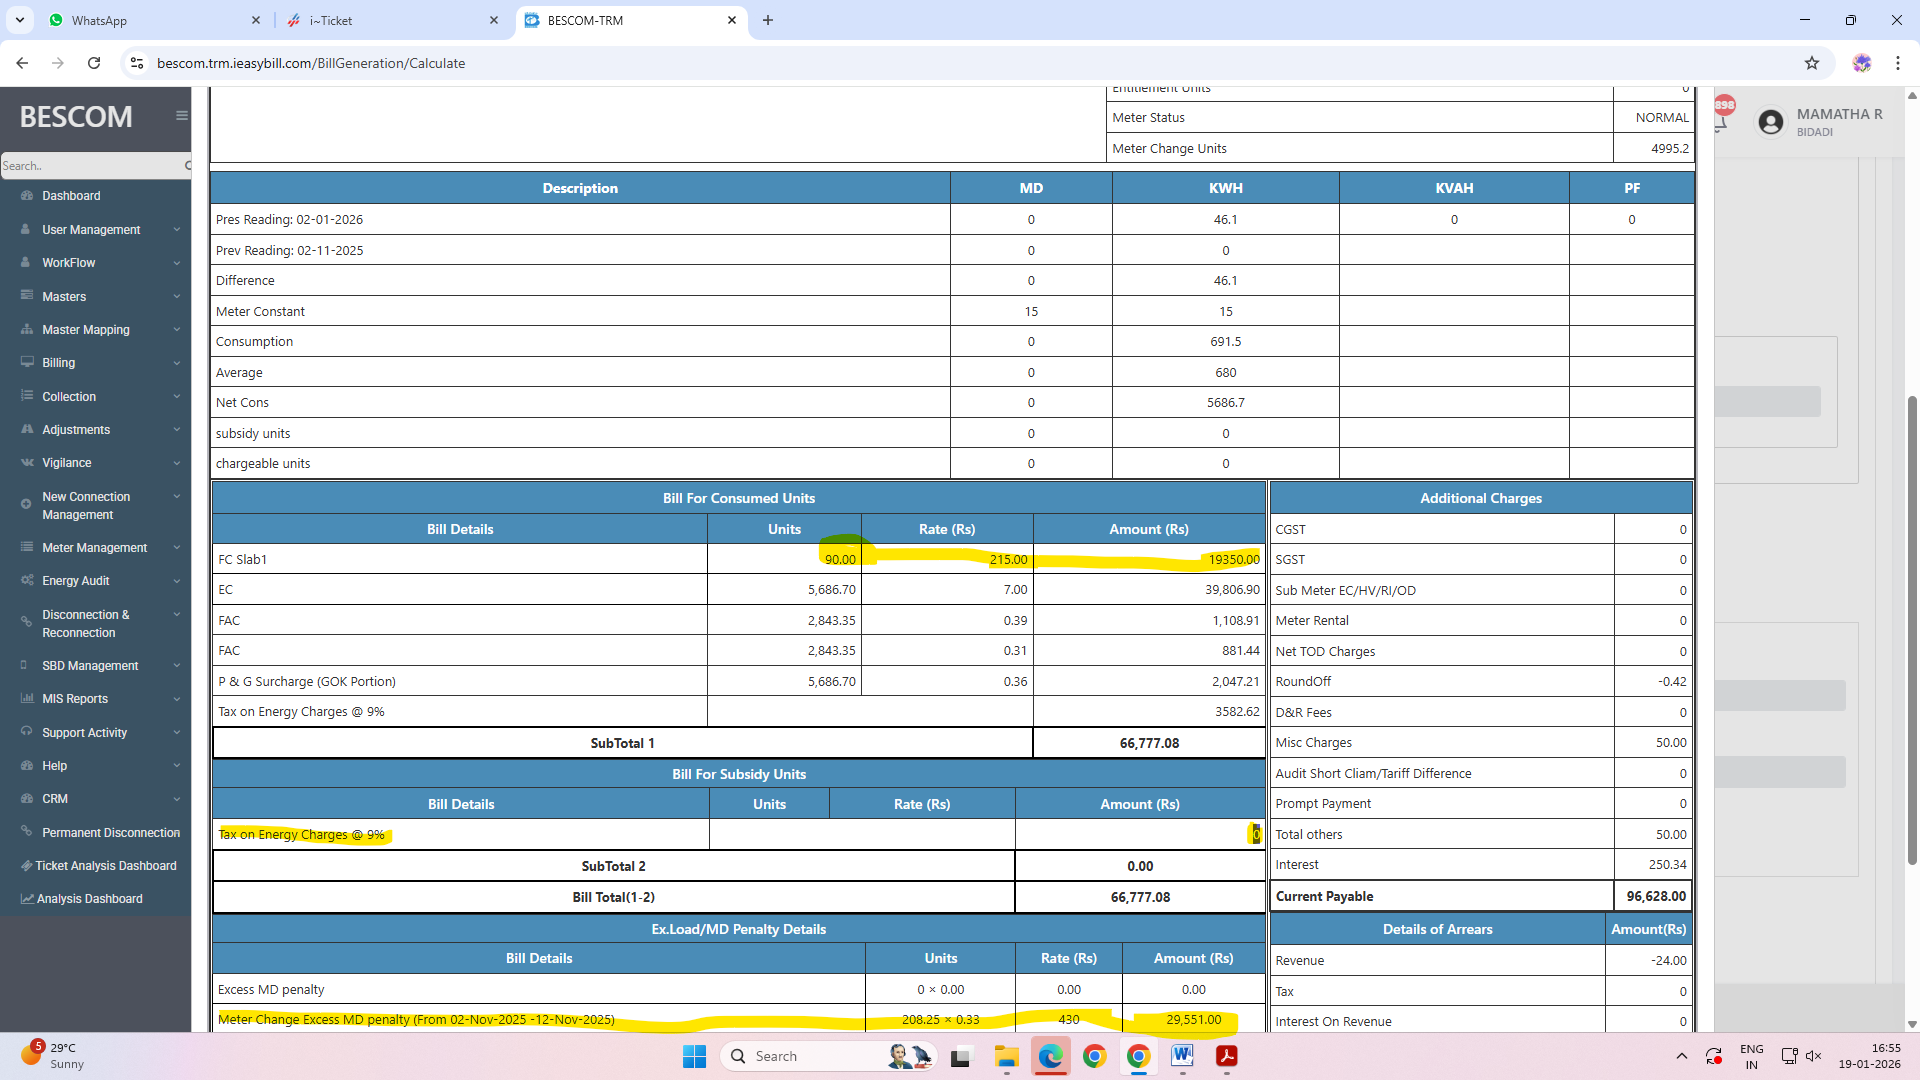
Task: Open Adobe Acrobat from the taskbar
Action: click(1227, 1056)
